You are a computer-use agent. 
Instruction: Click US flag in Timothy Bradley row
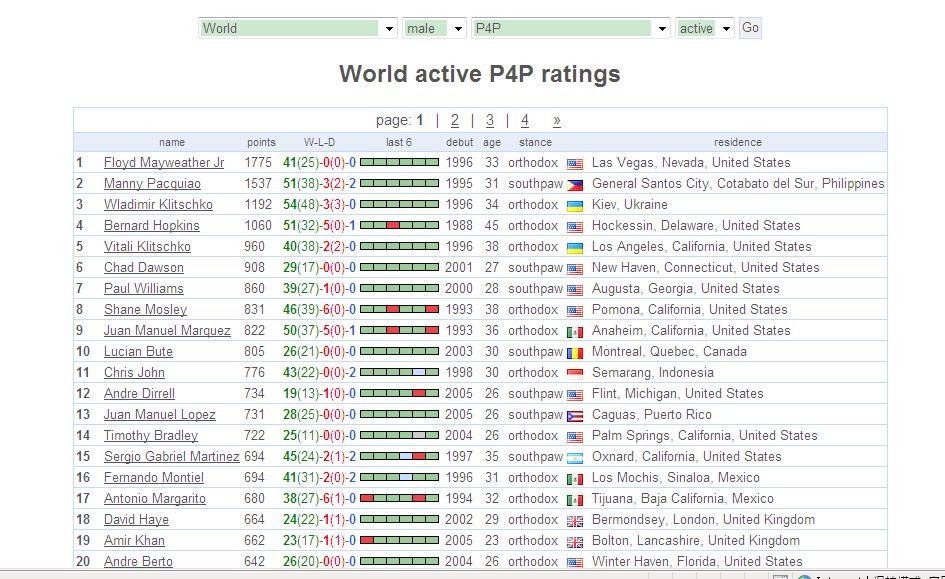575,437
